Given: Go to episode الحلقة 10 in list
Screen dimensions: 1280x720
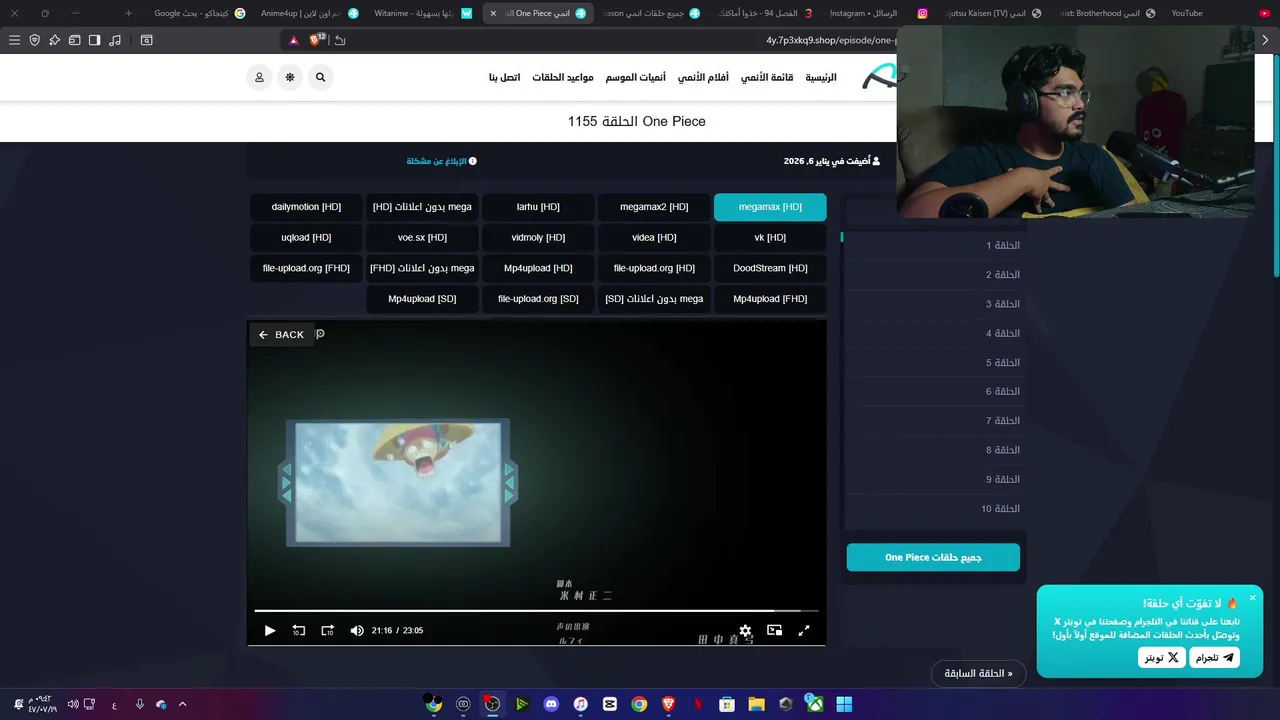Looking at the screenshot, I should [933, 508].
